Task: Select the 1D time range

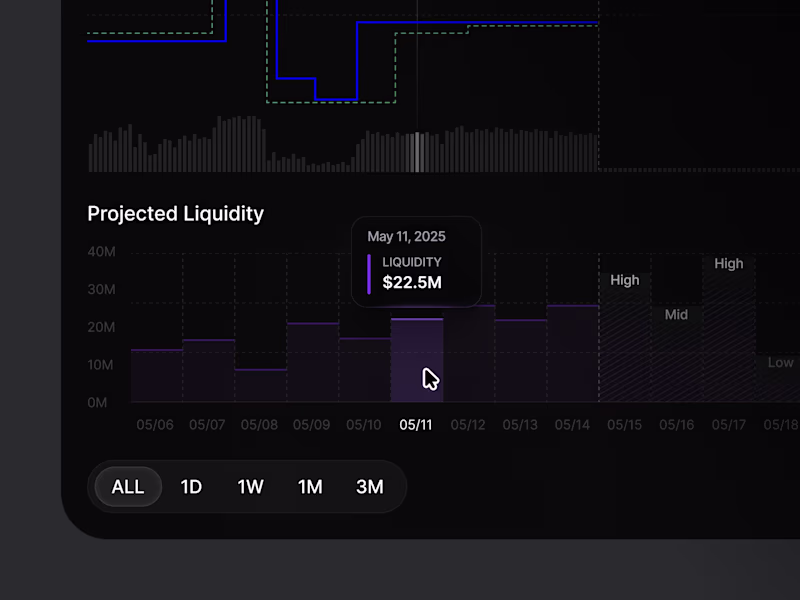Action: coord(191,487)
